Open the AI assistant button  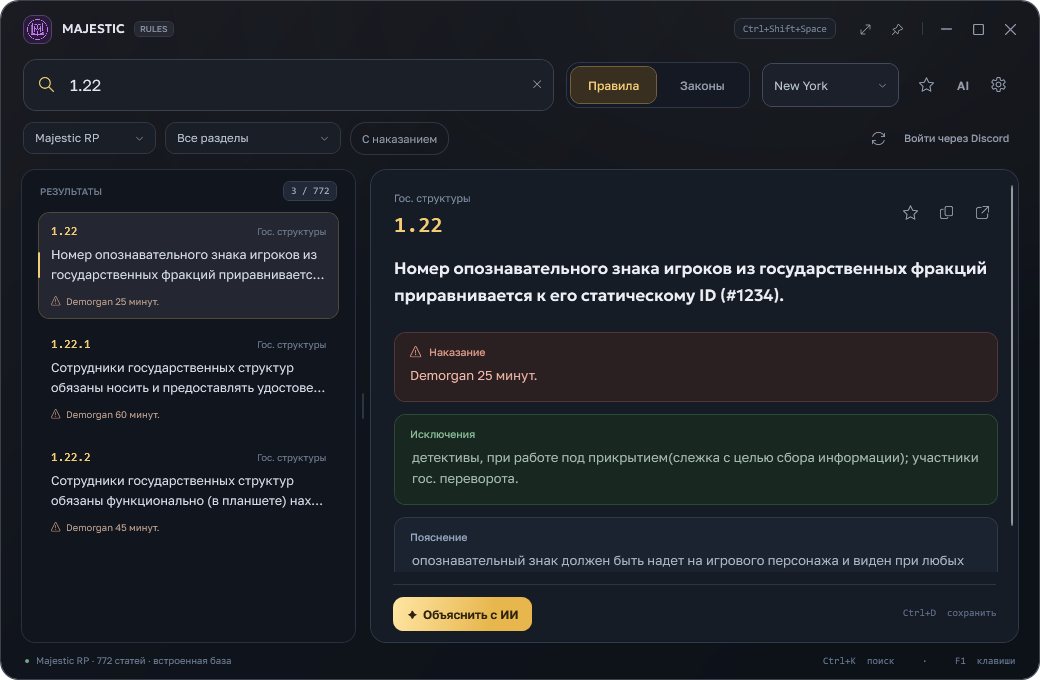[962, 86]
